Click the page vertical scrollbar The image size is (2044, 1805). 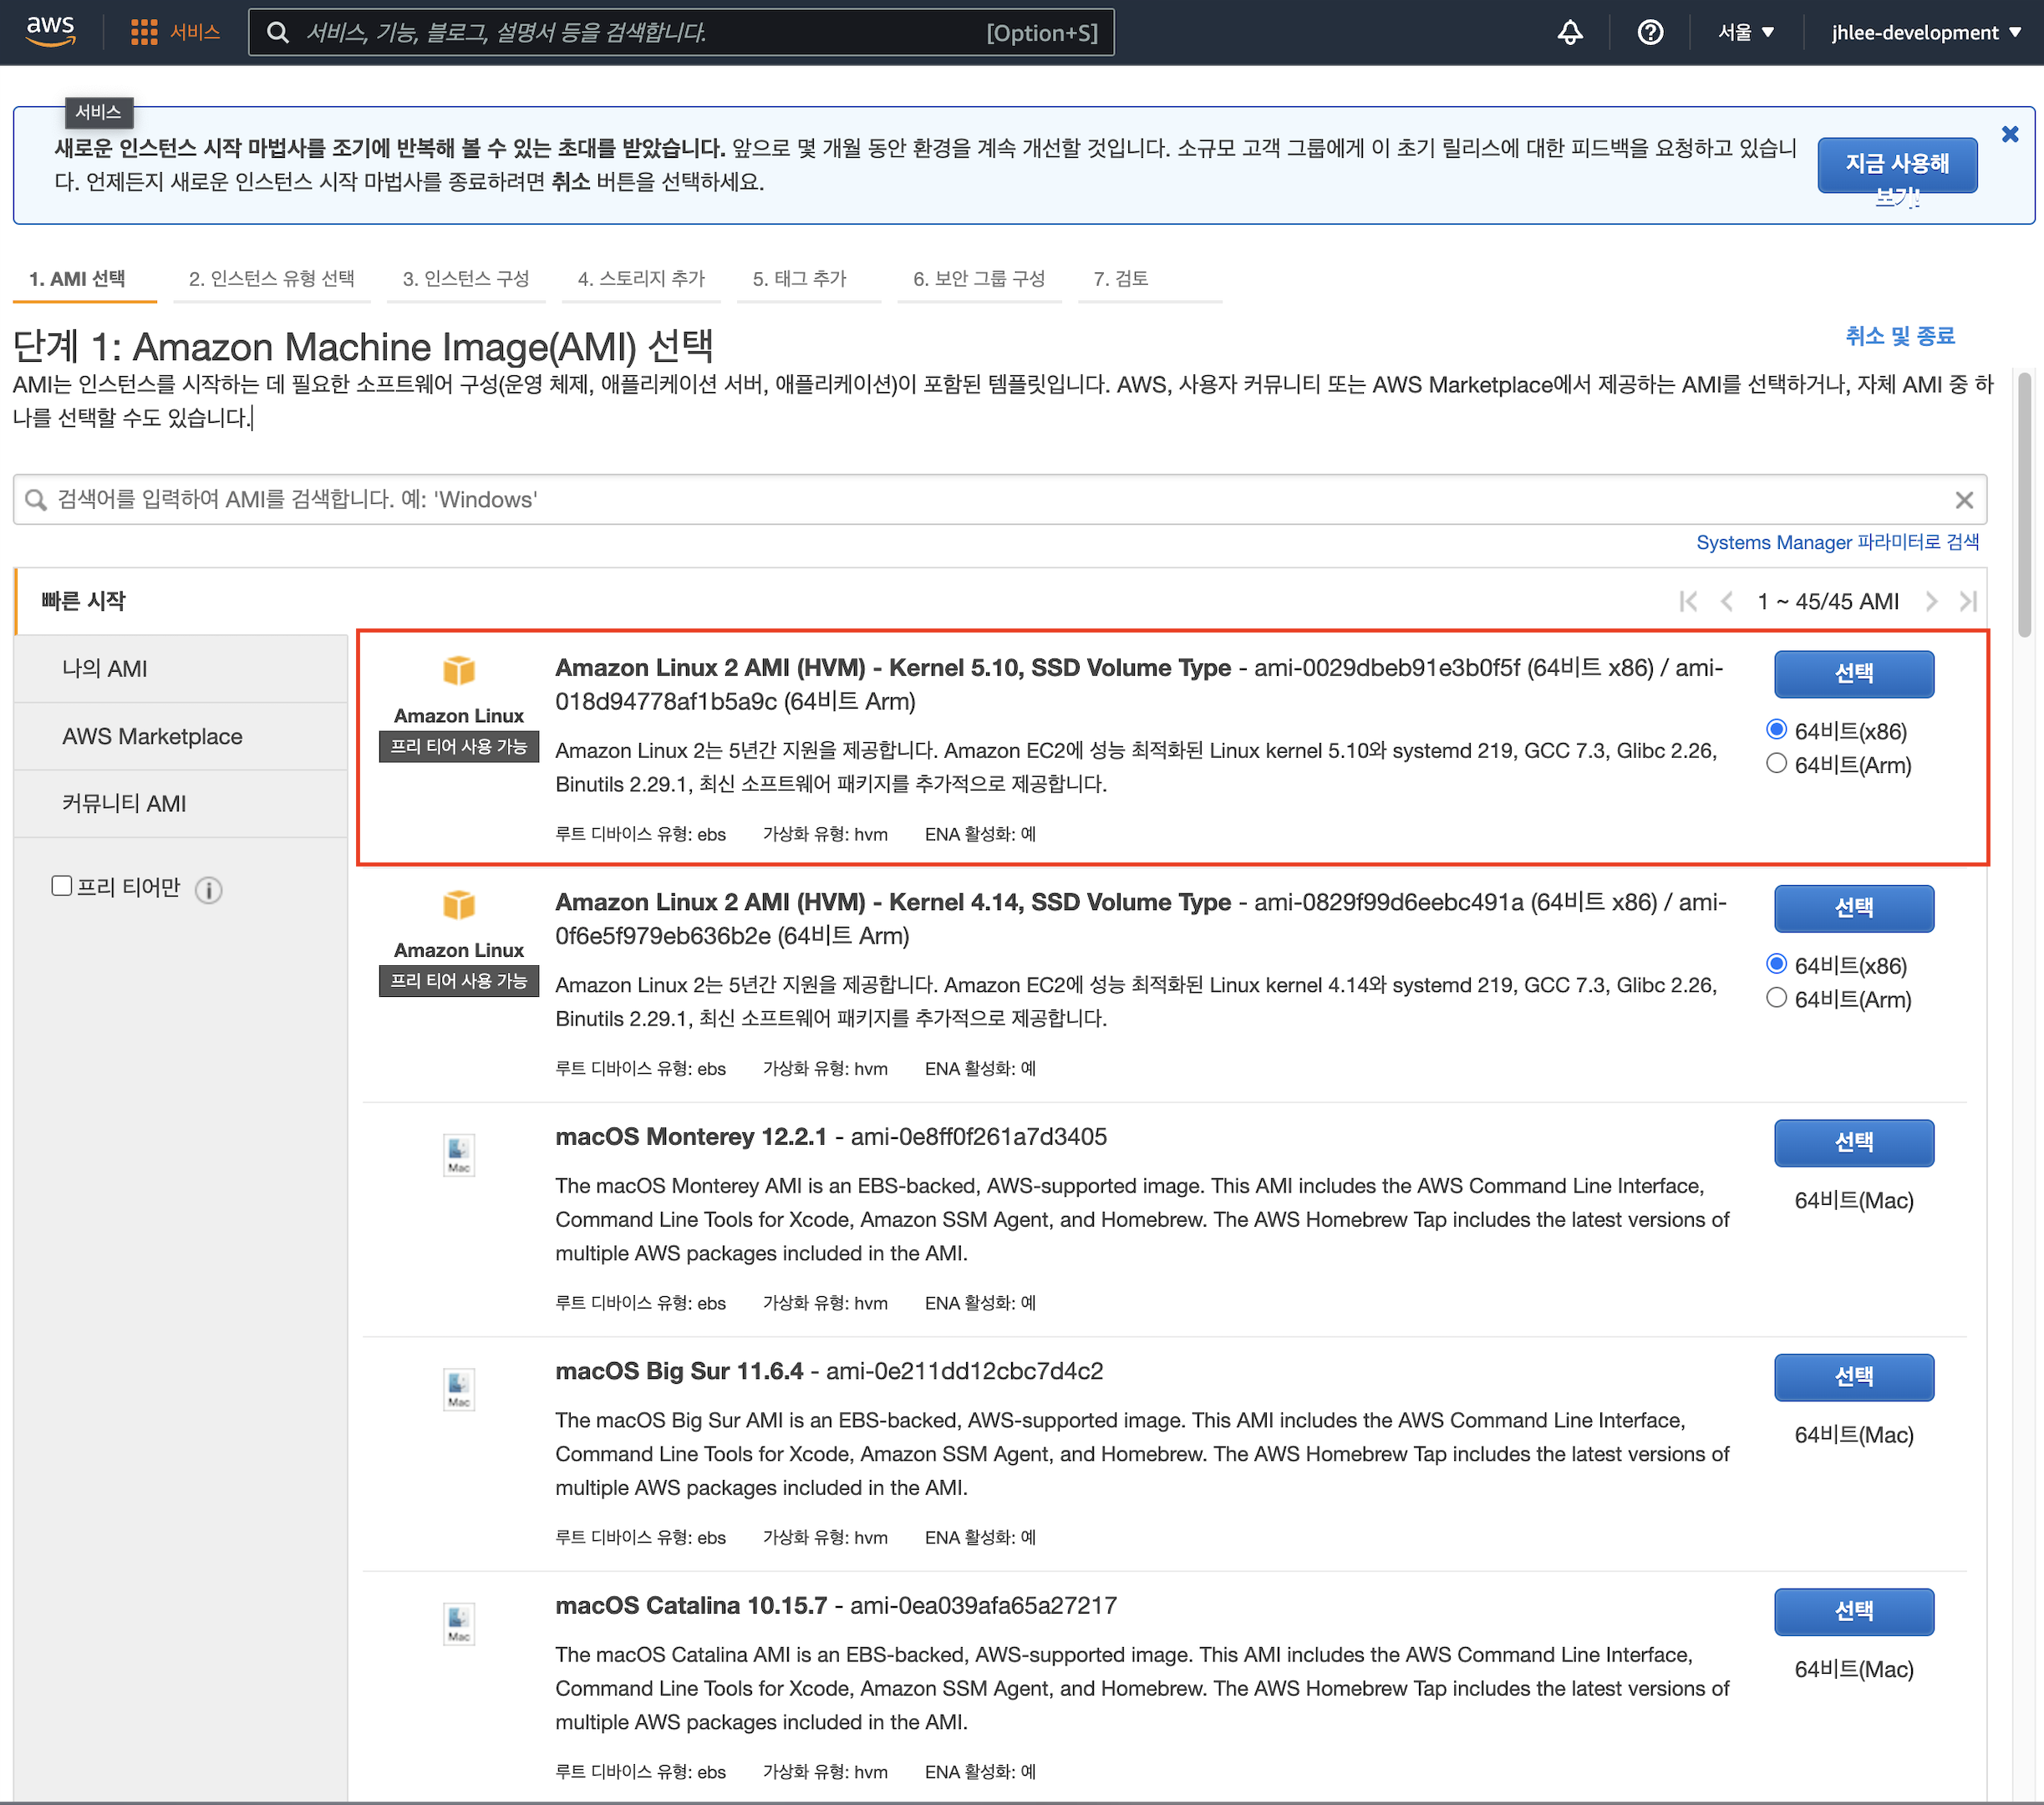2025,505
